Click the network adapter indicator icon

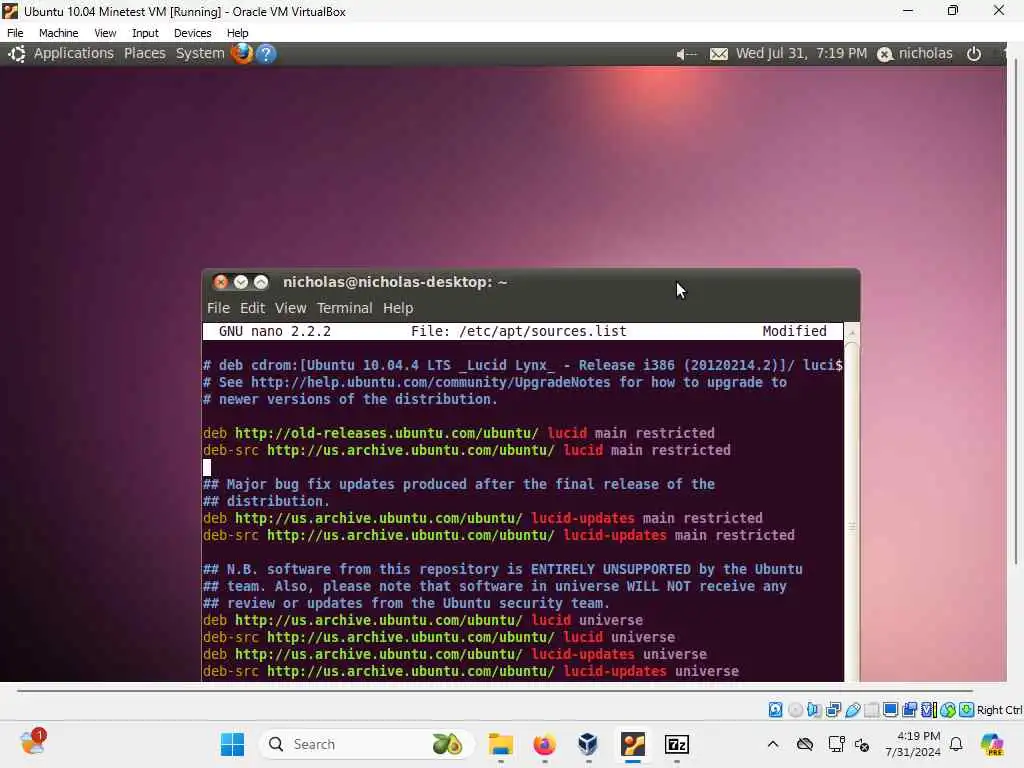tap(833, 710)
